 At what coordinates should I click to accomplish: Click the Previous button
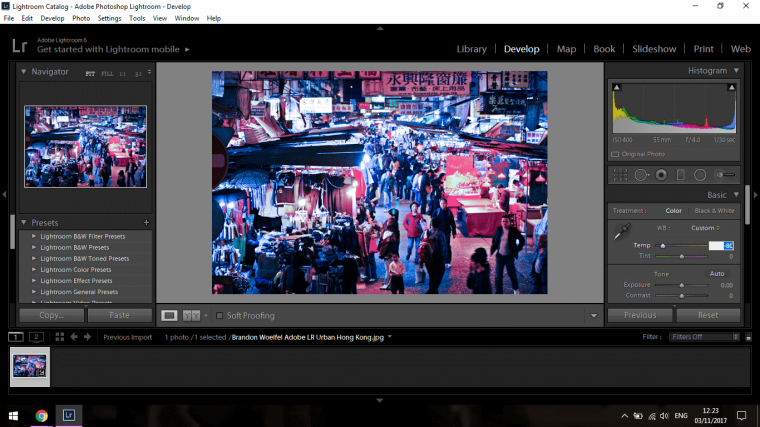640,315
